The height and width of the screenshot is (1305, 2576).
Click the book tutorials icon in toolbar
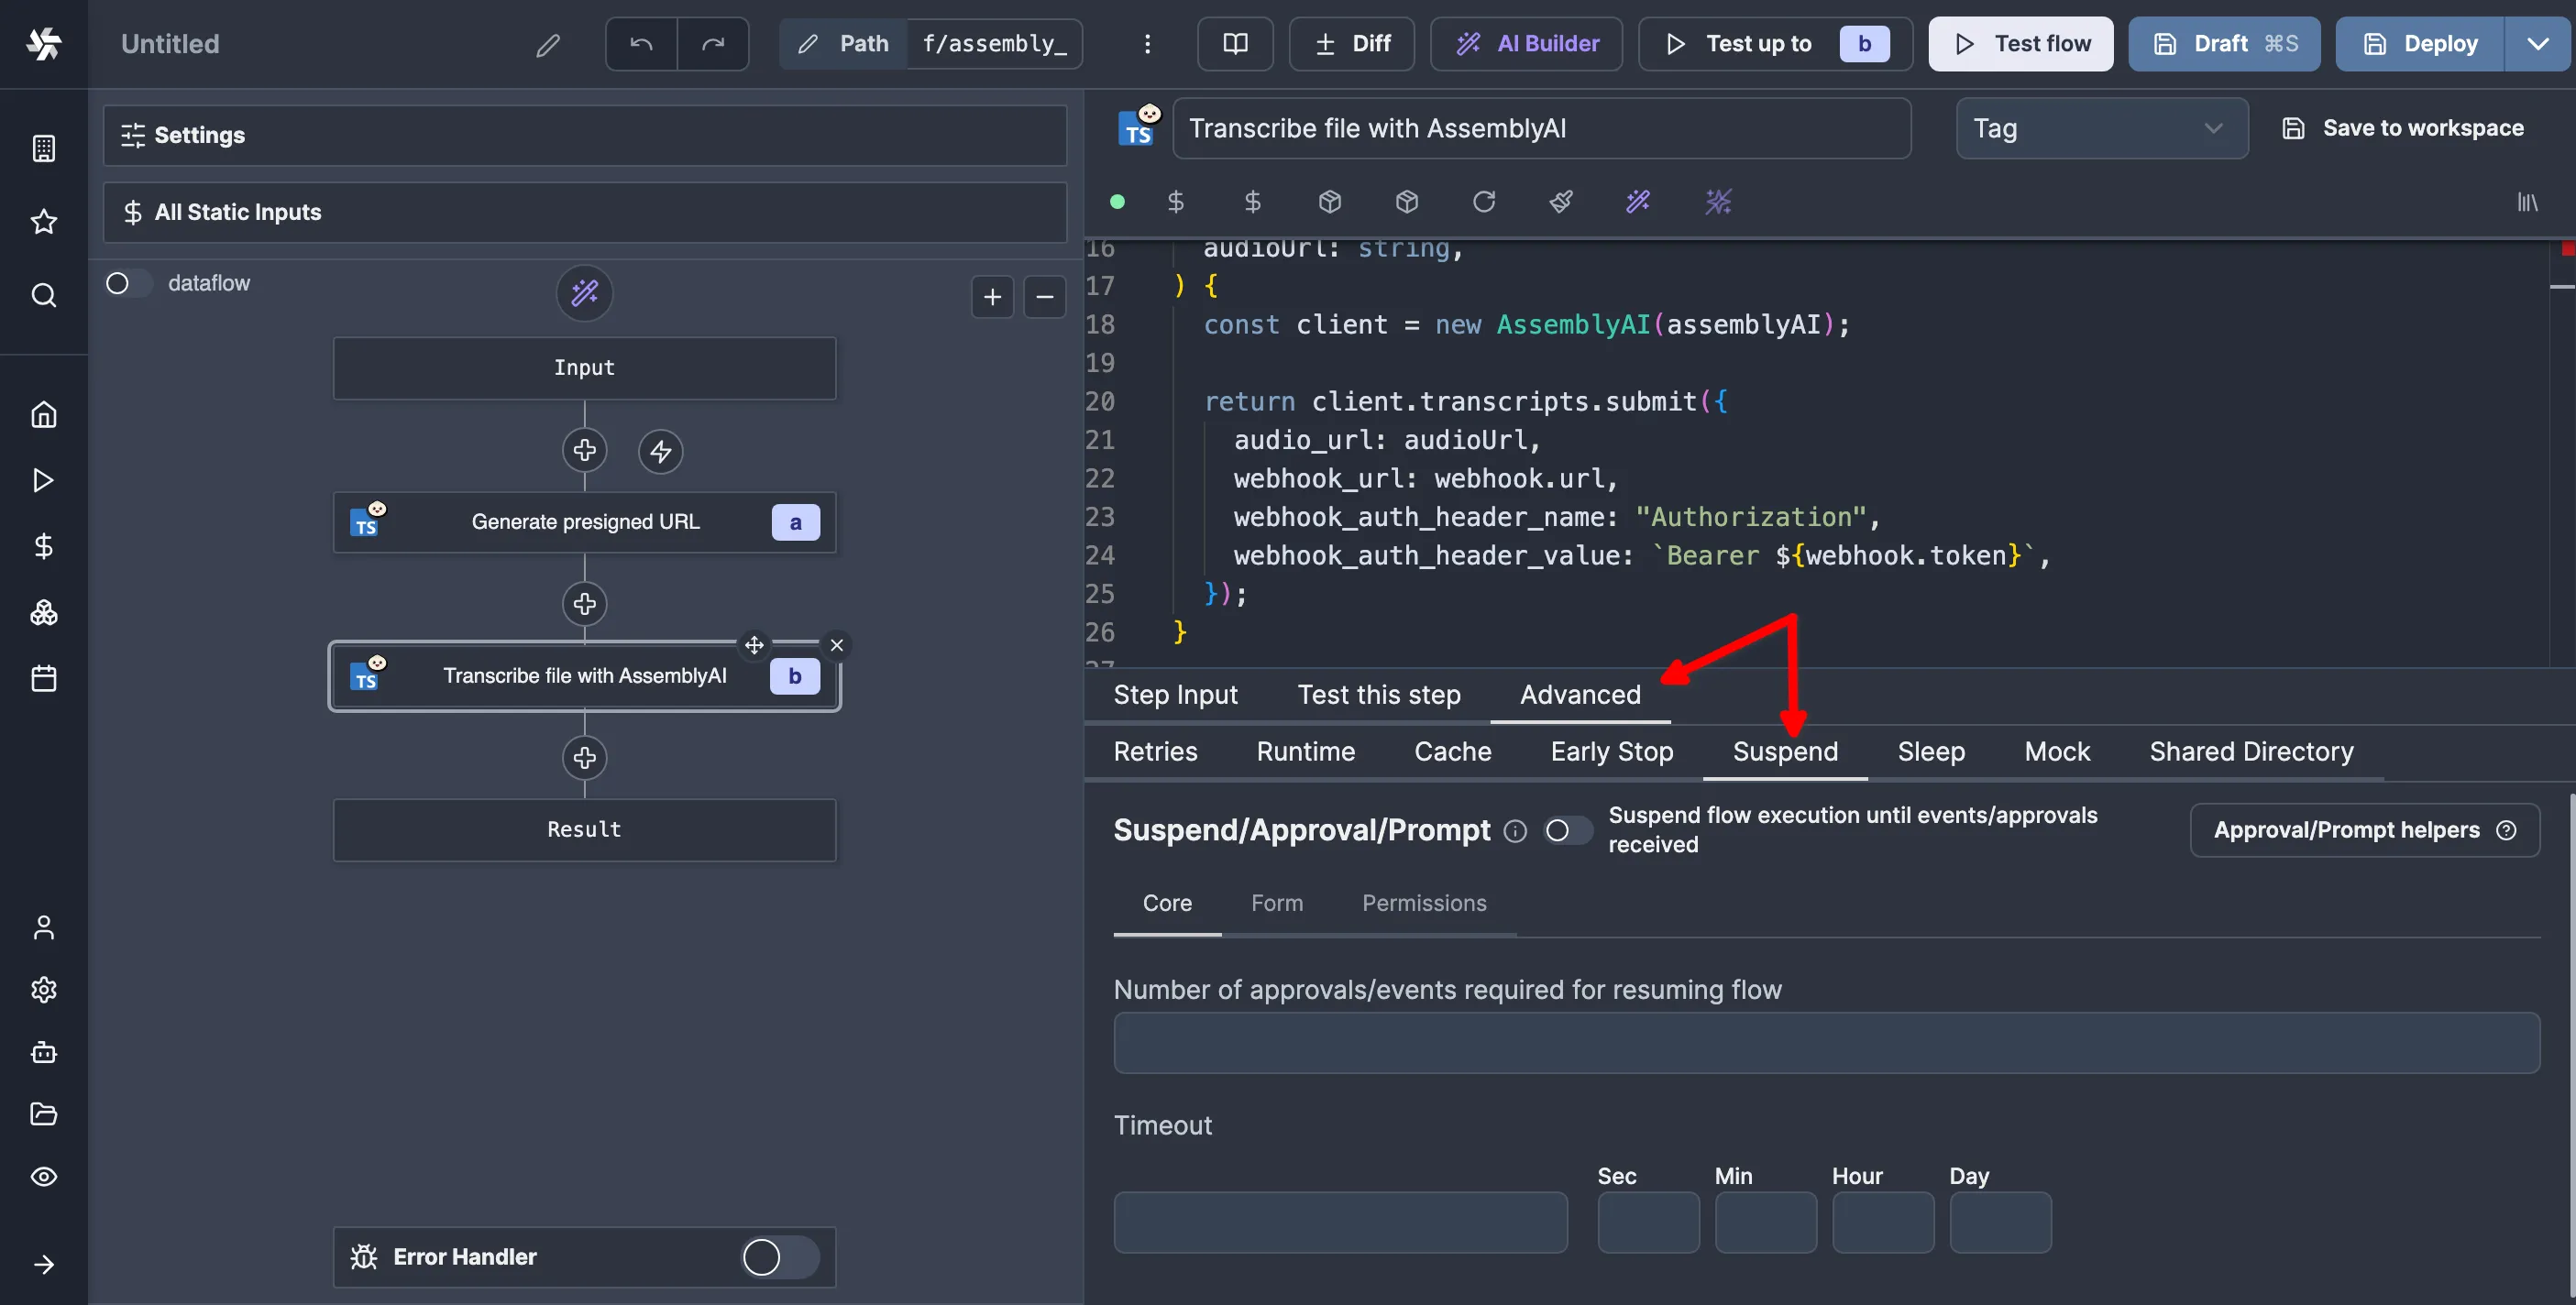point(1235,44)
